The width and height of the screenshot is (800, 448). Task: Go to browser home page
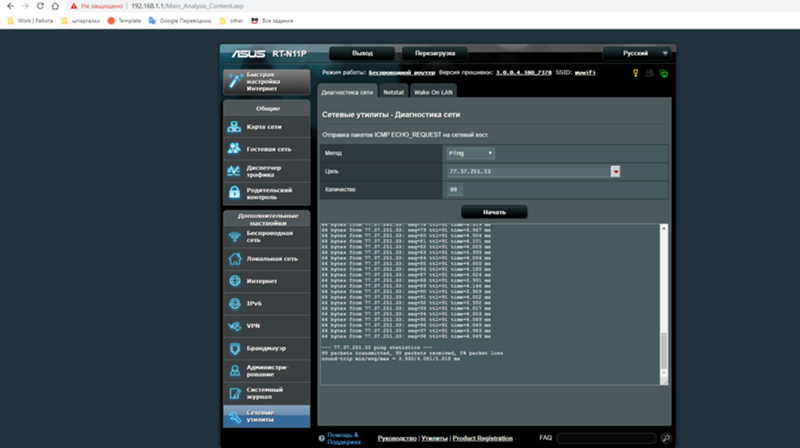pyautogui.click(x=55, y=6)
